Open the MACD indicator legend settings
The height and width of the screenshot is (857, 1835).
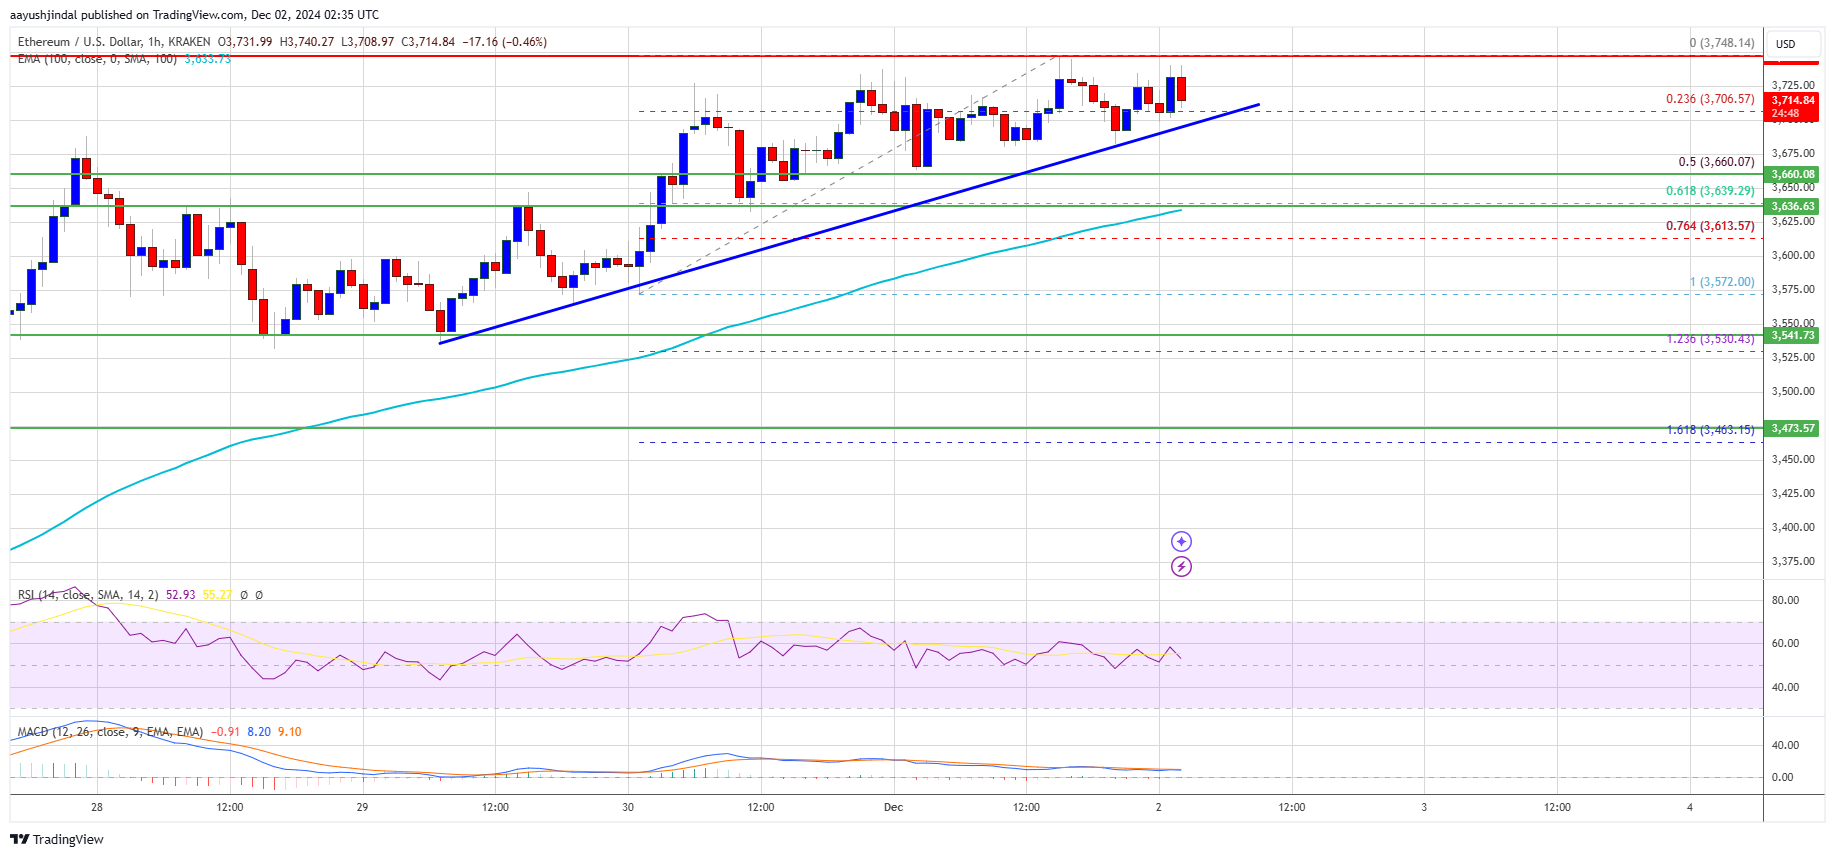(110, 732)
